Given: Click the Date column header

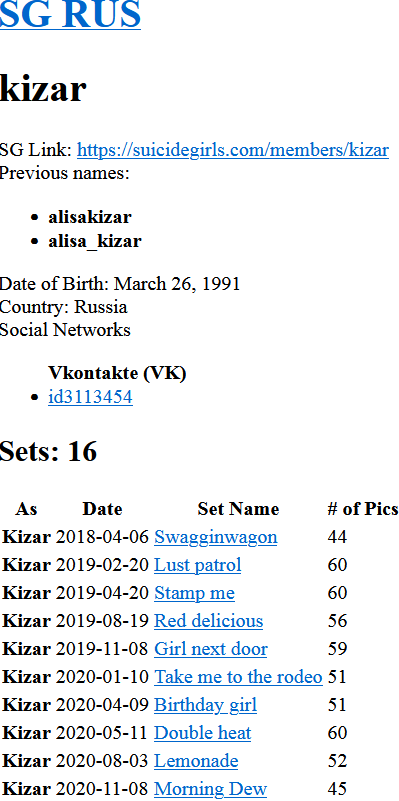Looking at the screenshot, I should point(102,509).
